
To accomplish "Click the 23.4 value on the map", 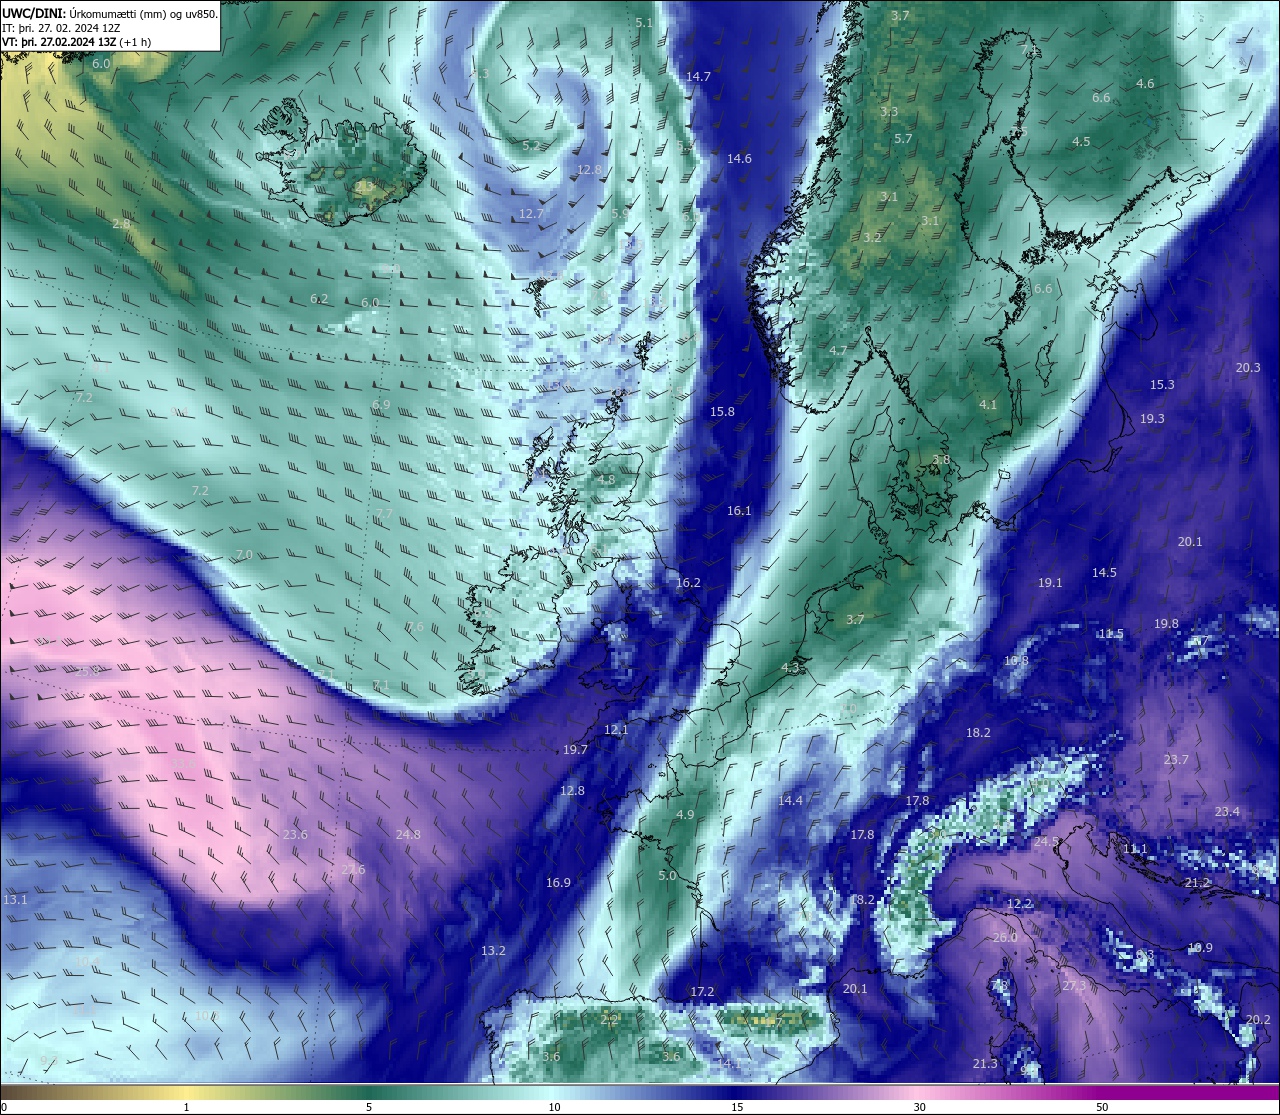I will 1226,812.
